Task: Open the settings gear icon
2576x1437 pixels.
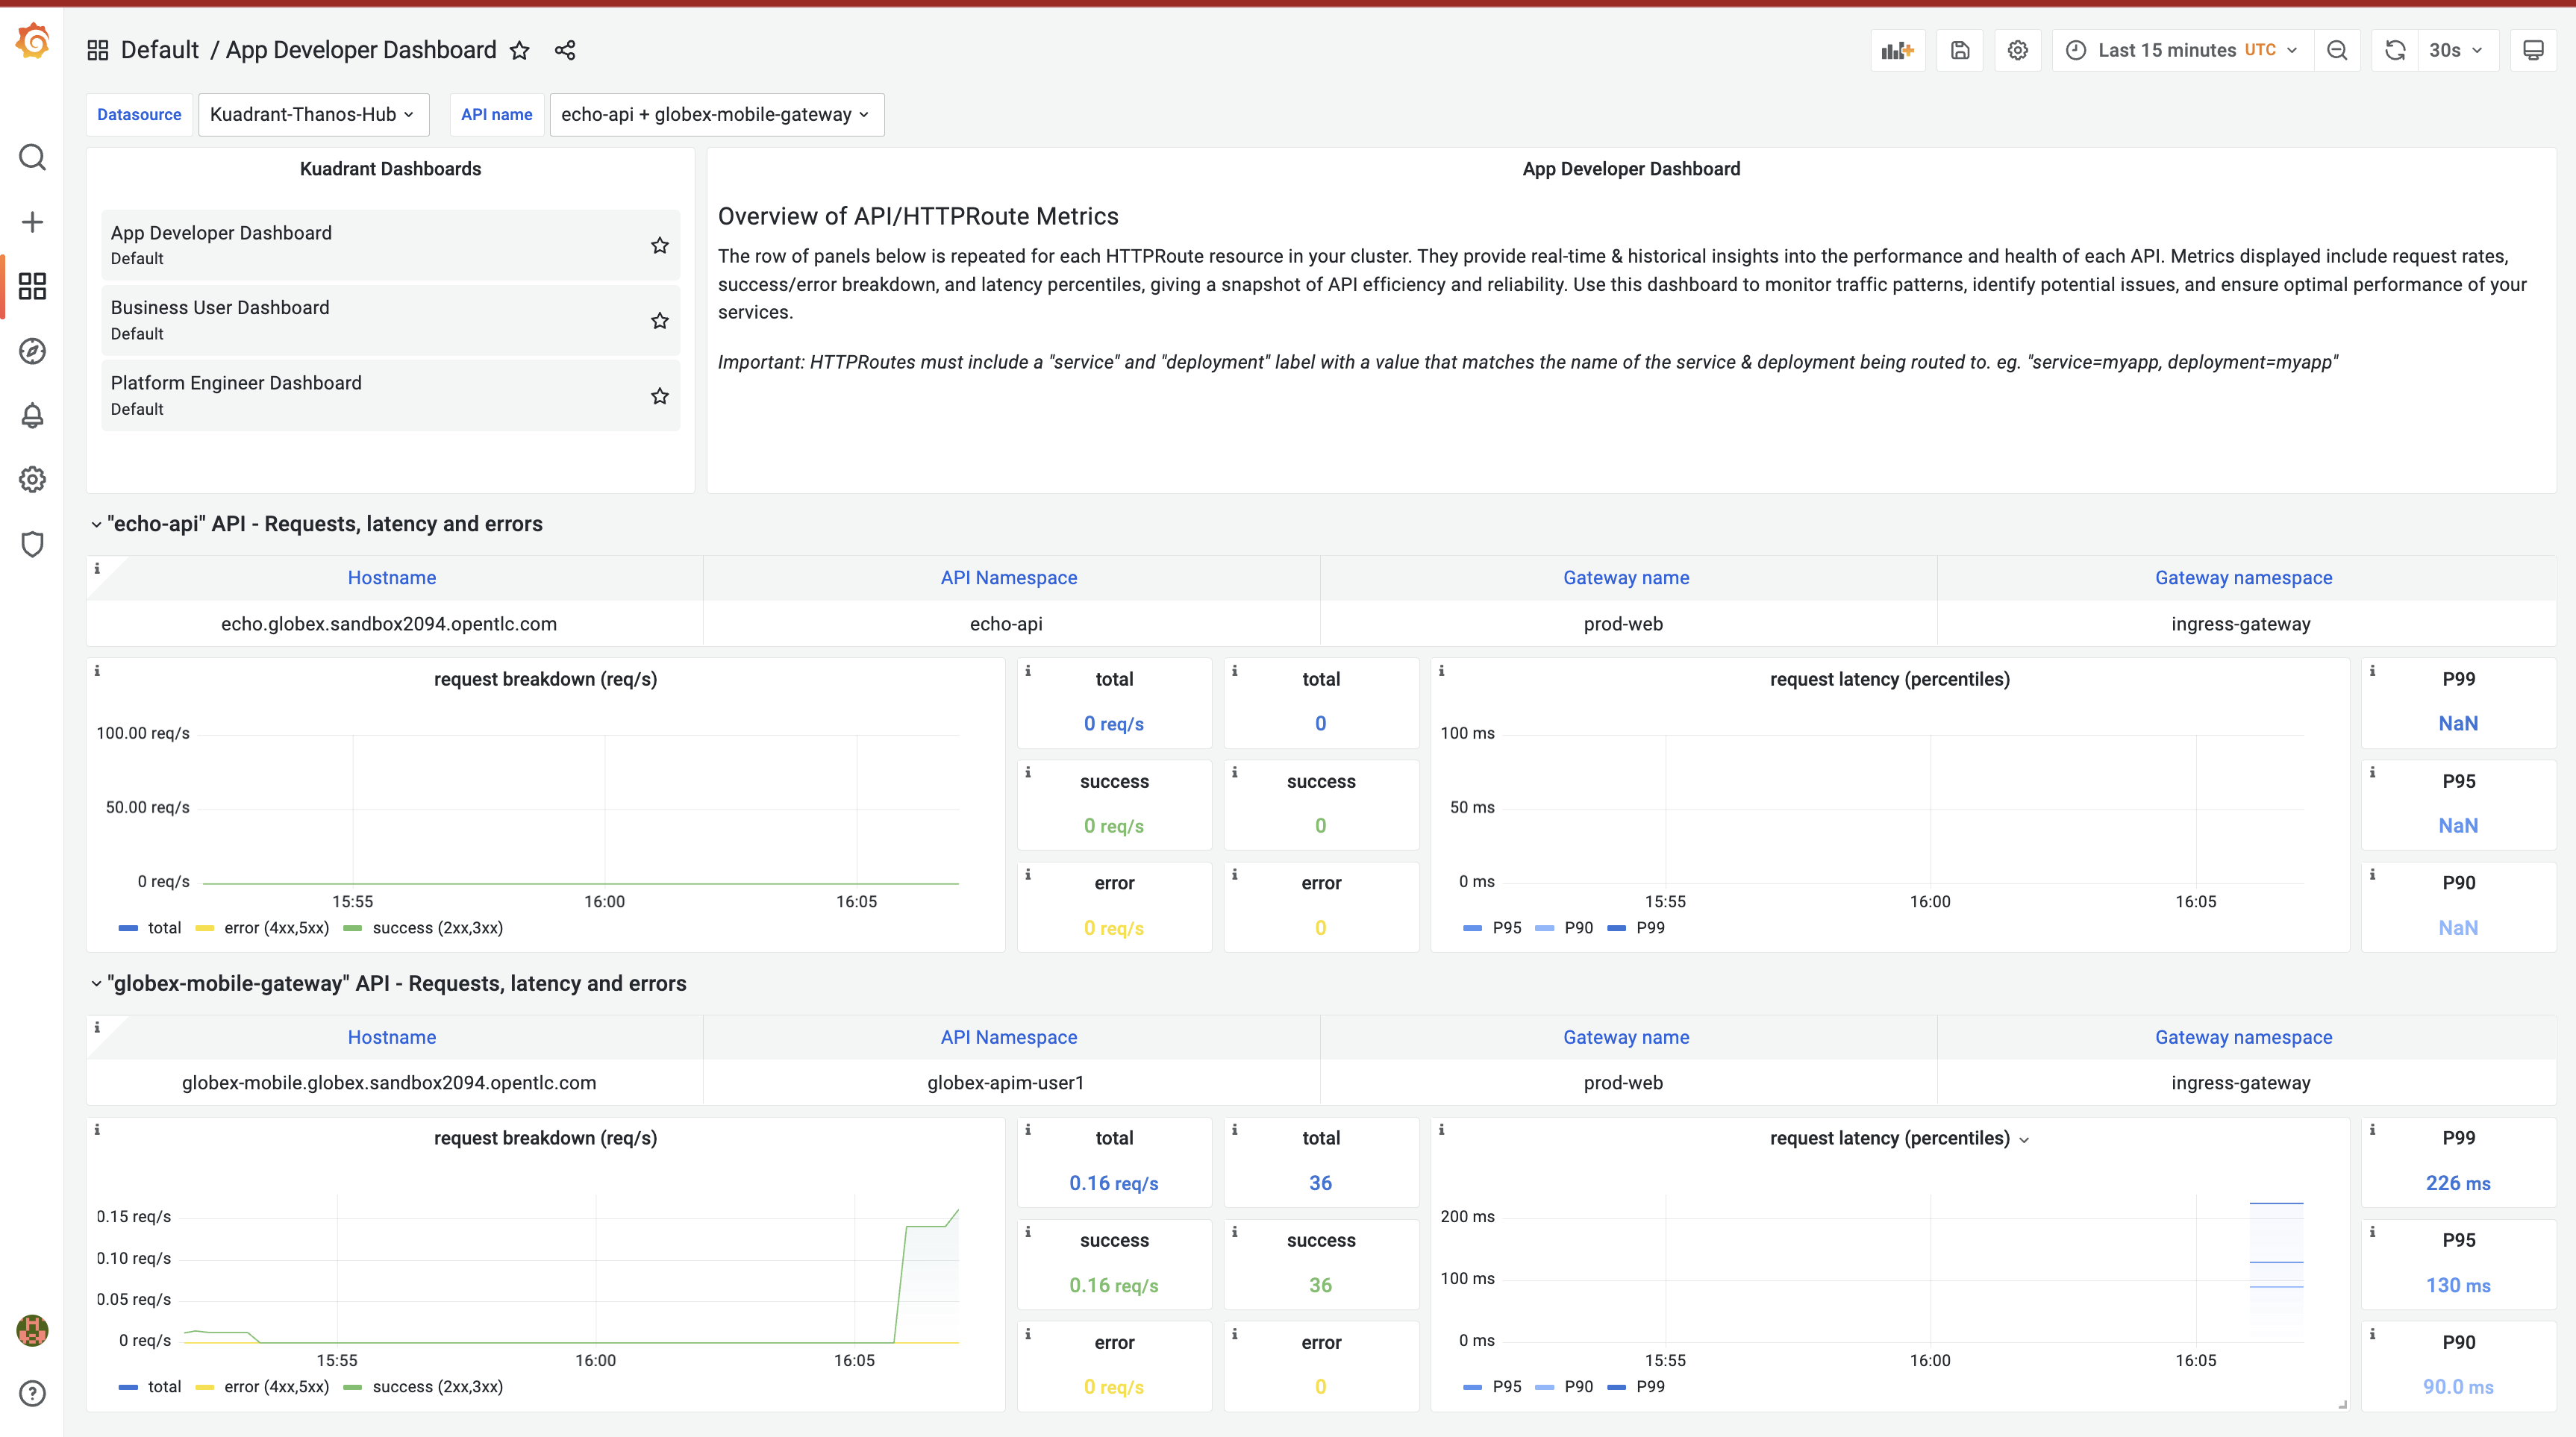Action: pyautogui.click(x=2017, y=49)
